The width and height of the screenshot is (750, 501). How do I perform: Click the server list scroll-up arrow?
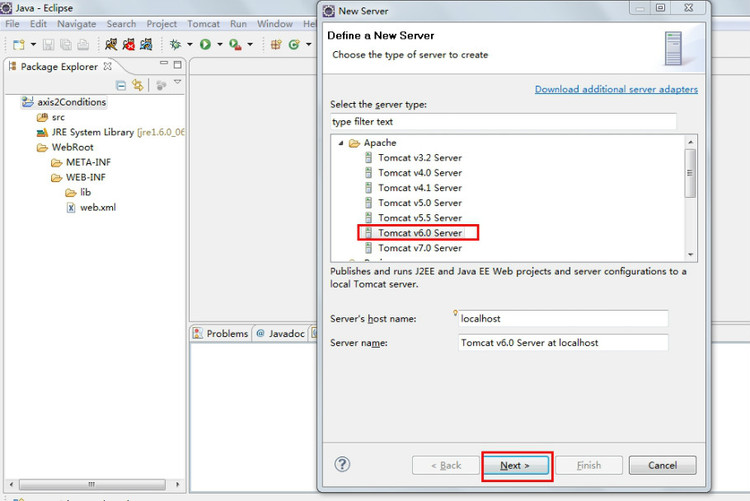point(690,142)
